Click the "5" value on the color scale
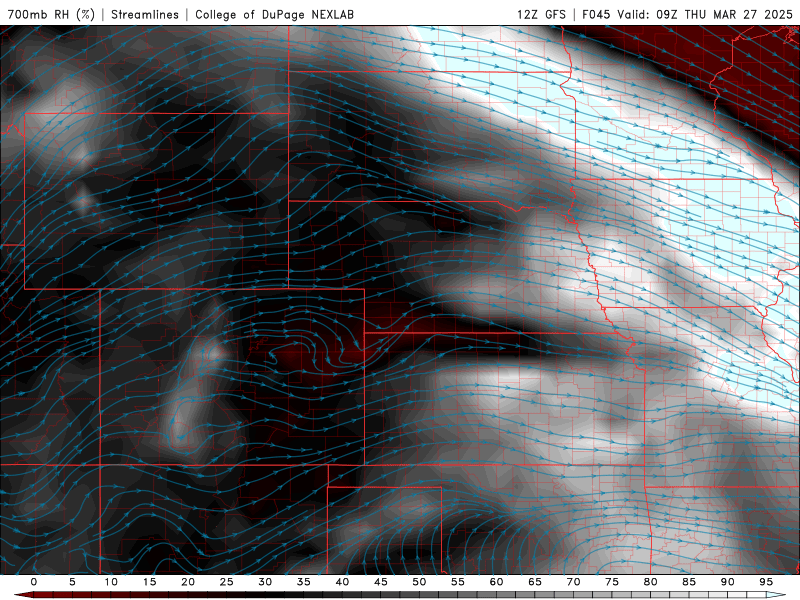 point(72,582)
